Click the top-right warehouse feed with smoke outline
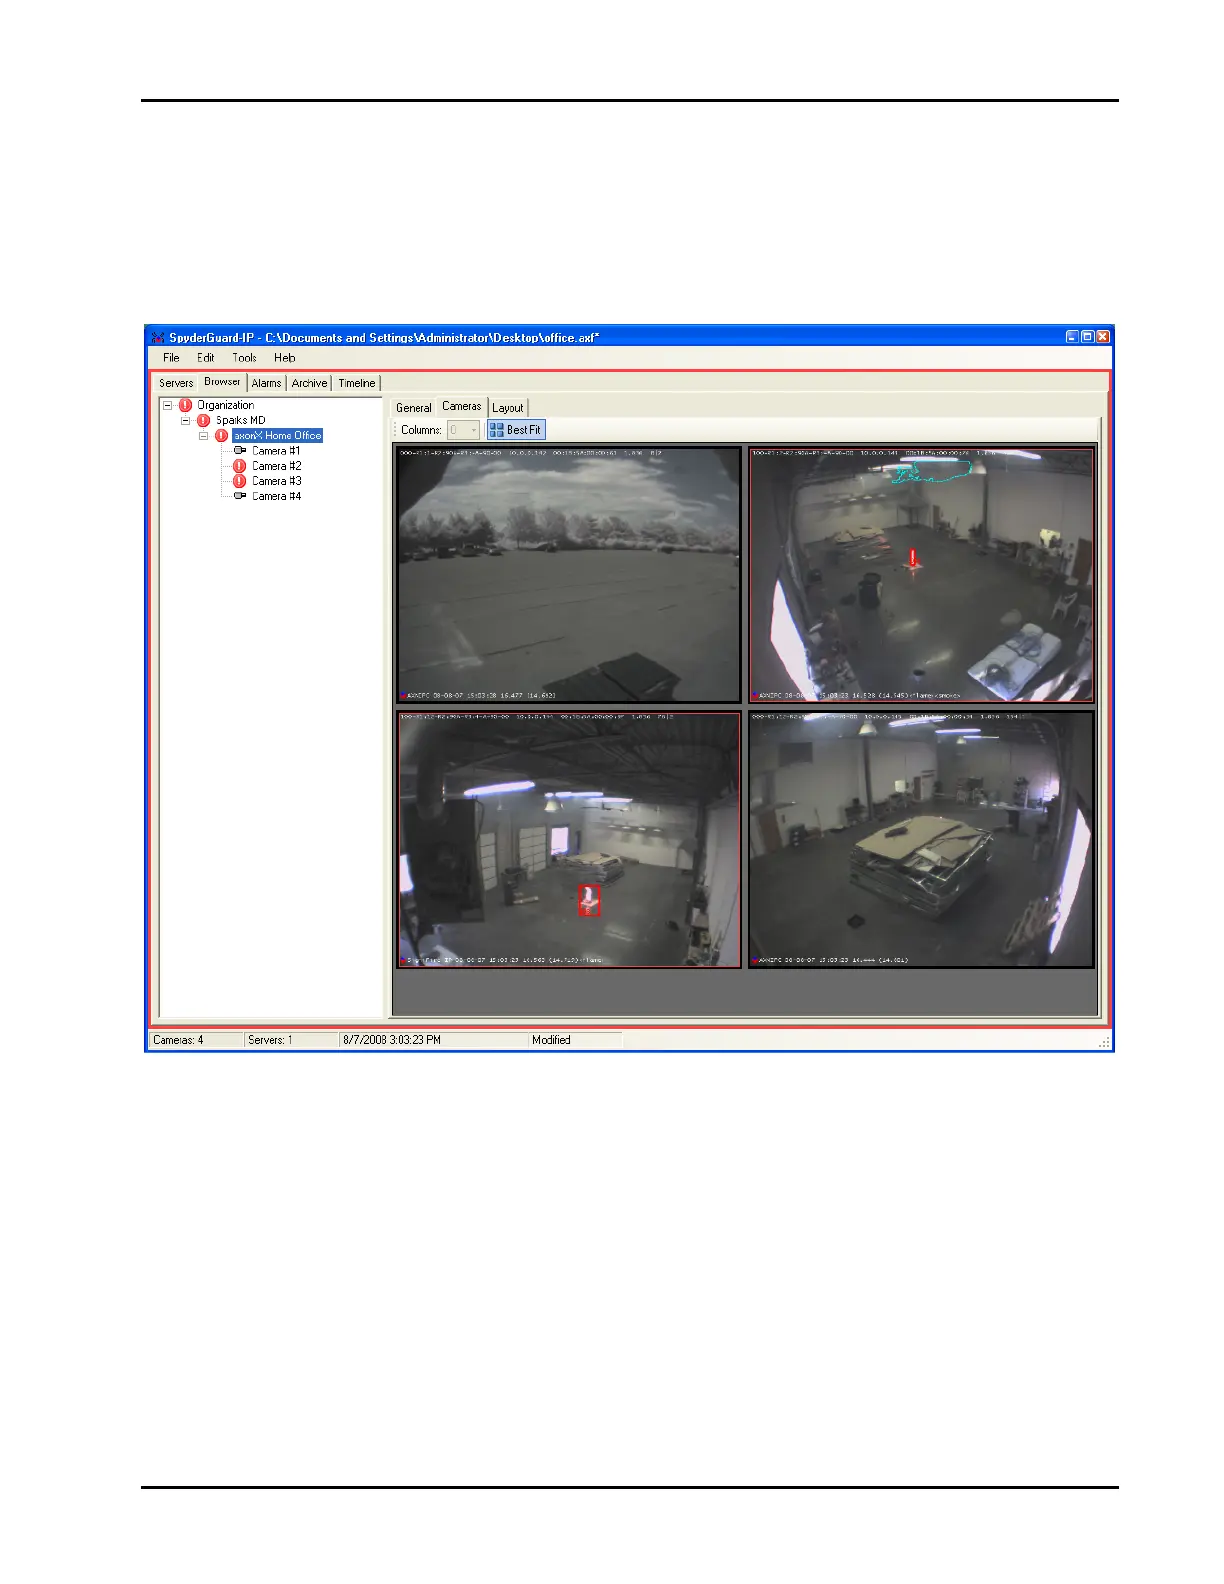Image resolution: width=1224 pixels, height=1584 pixels. tap(922, 575)
